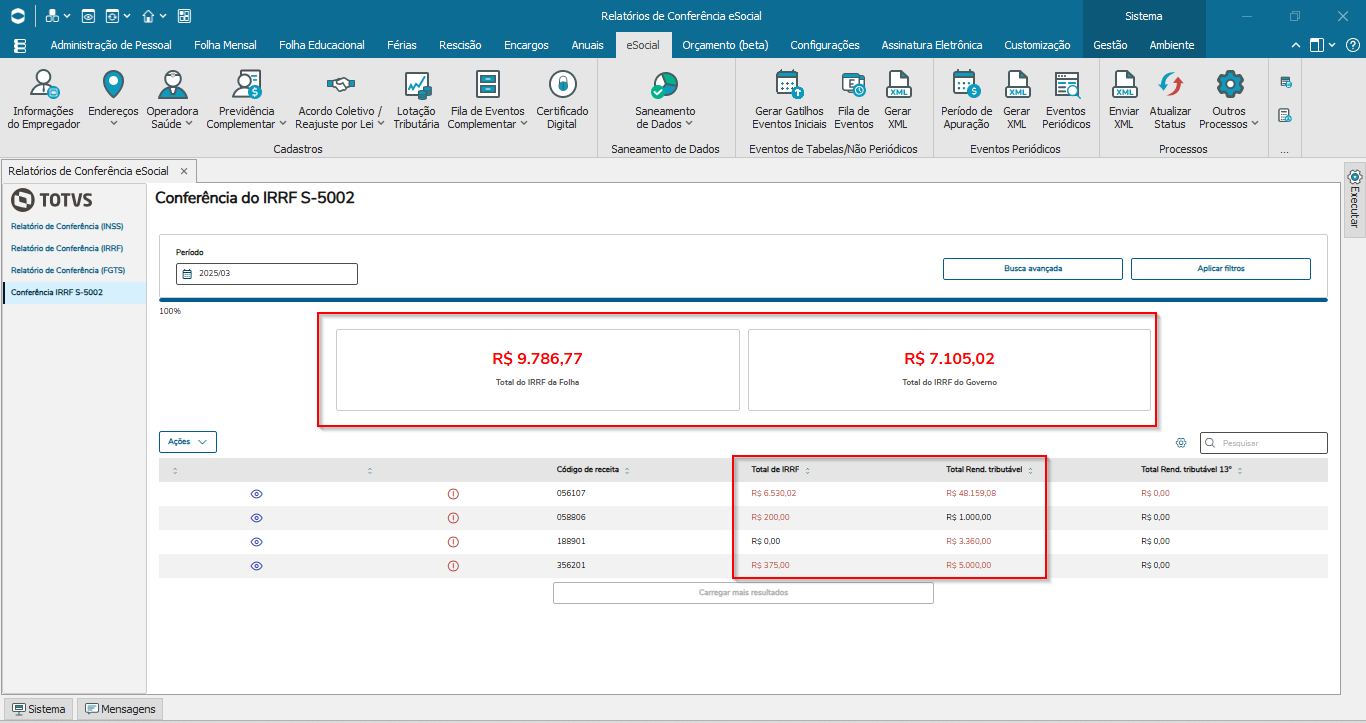Click Gerar XML in Eventos de Tabelas/Não Periódicos group
1366x723 pixels.
(x=898, y=100)
